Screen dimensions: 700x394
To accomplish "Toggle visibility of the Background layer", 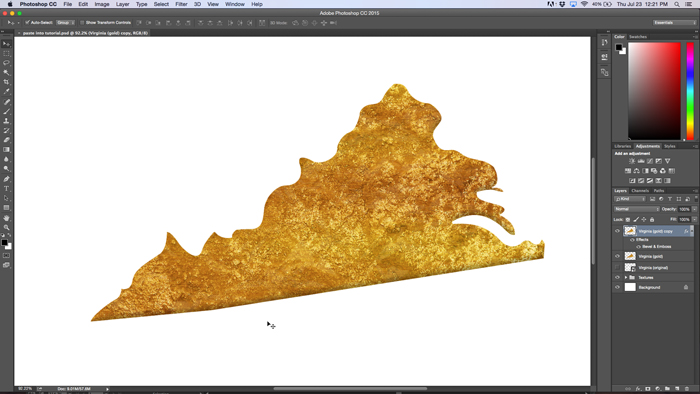I will point(617,287).
